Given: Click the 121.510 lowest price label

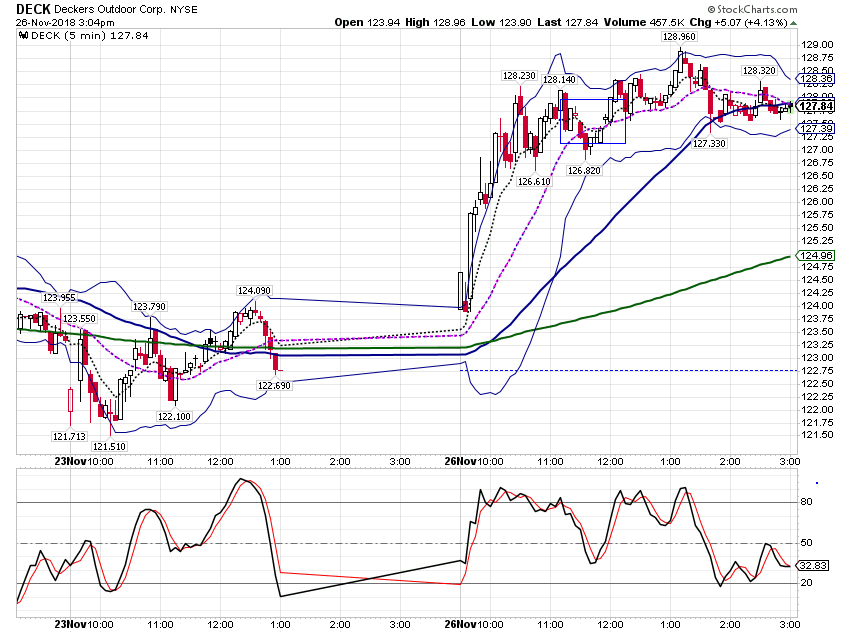Looking at the screenshot, I should pos(109,447).
